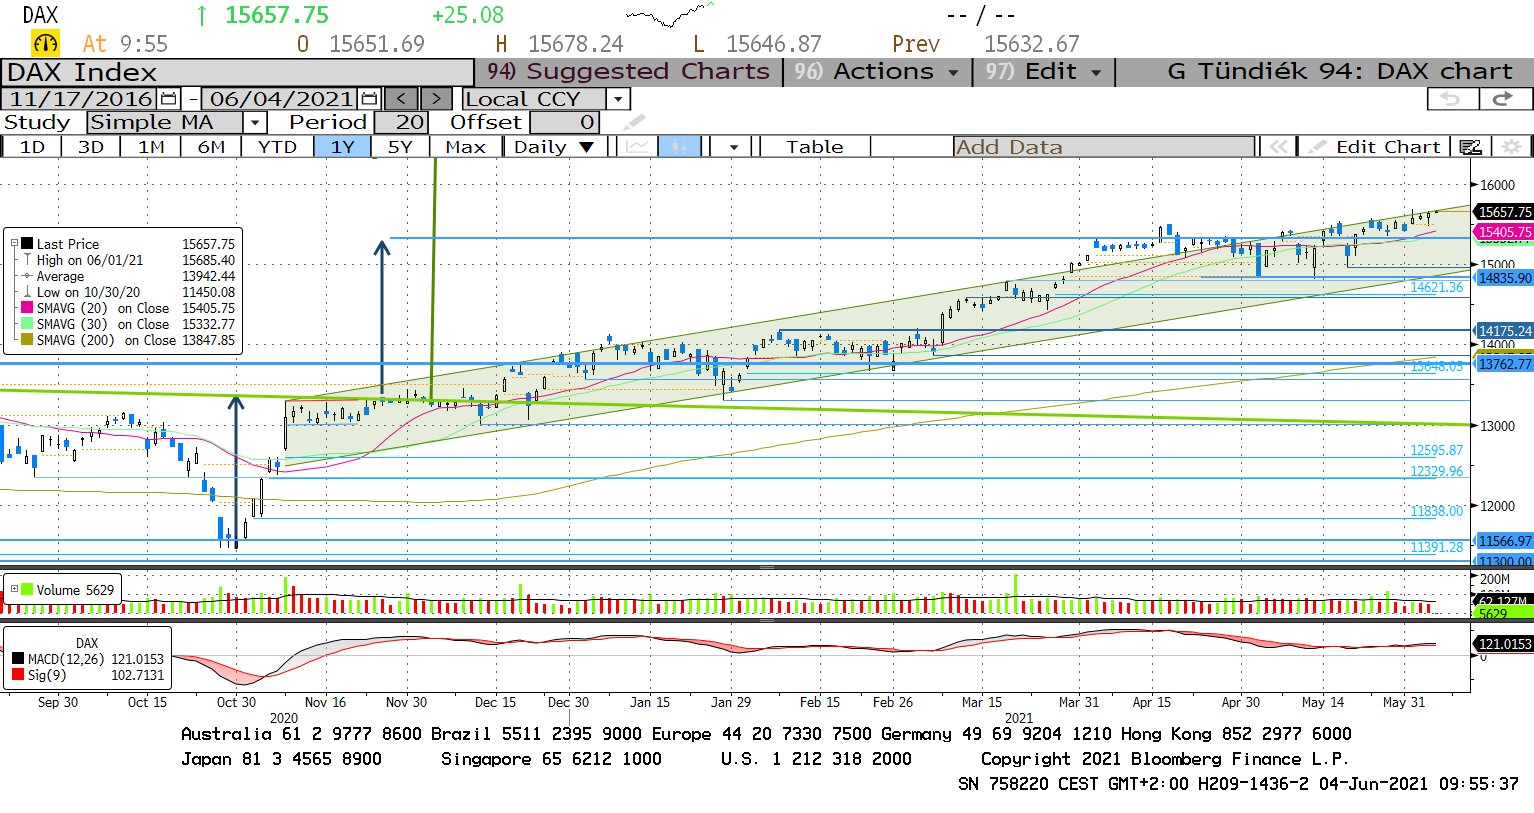Click the intraday sparkline mini chart
1534x813 pixels.
click(670, 16)
